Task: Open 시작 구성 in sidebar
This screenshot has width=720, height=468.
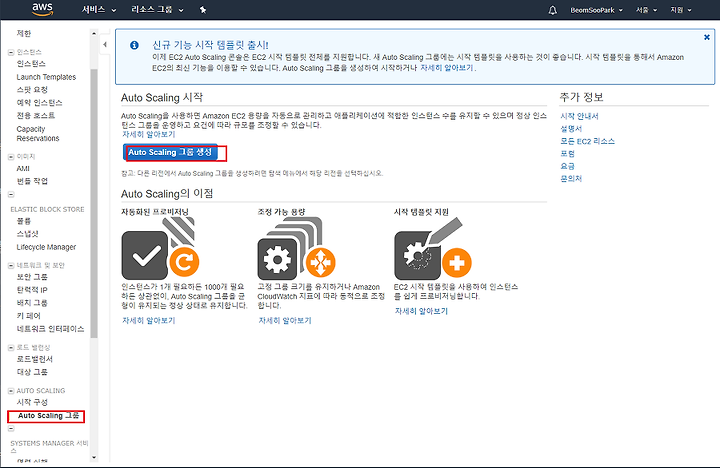Action: coord(32,402)
